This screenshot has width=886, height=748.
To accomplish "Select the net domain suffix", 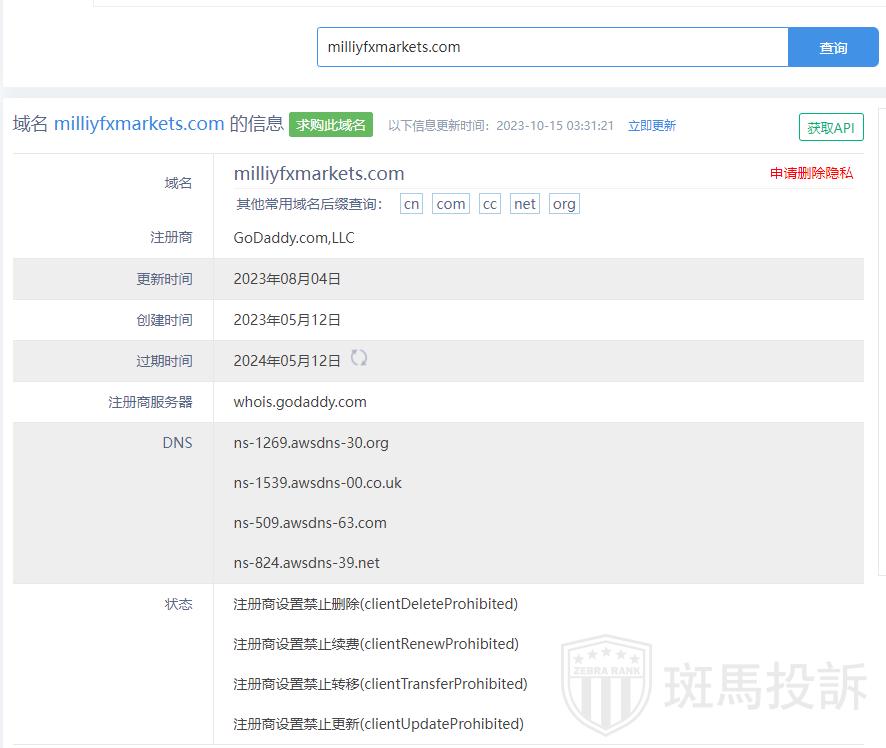I will [x=524, y=204].
